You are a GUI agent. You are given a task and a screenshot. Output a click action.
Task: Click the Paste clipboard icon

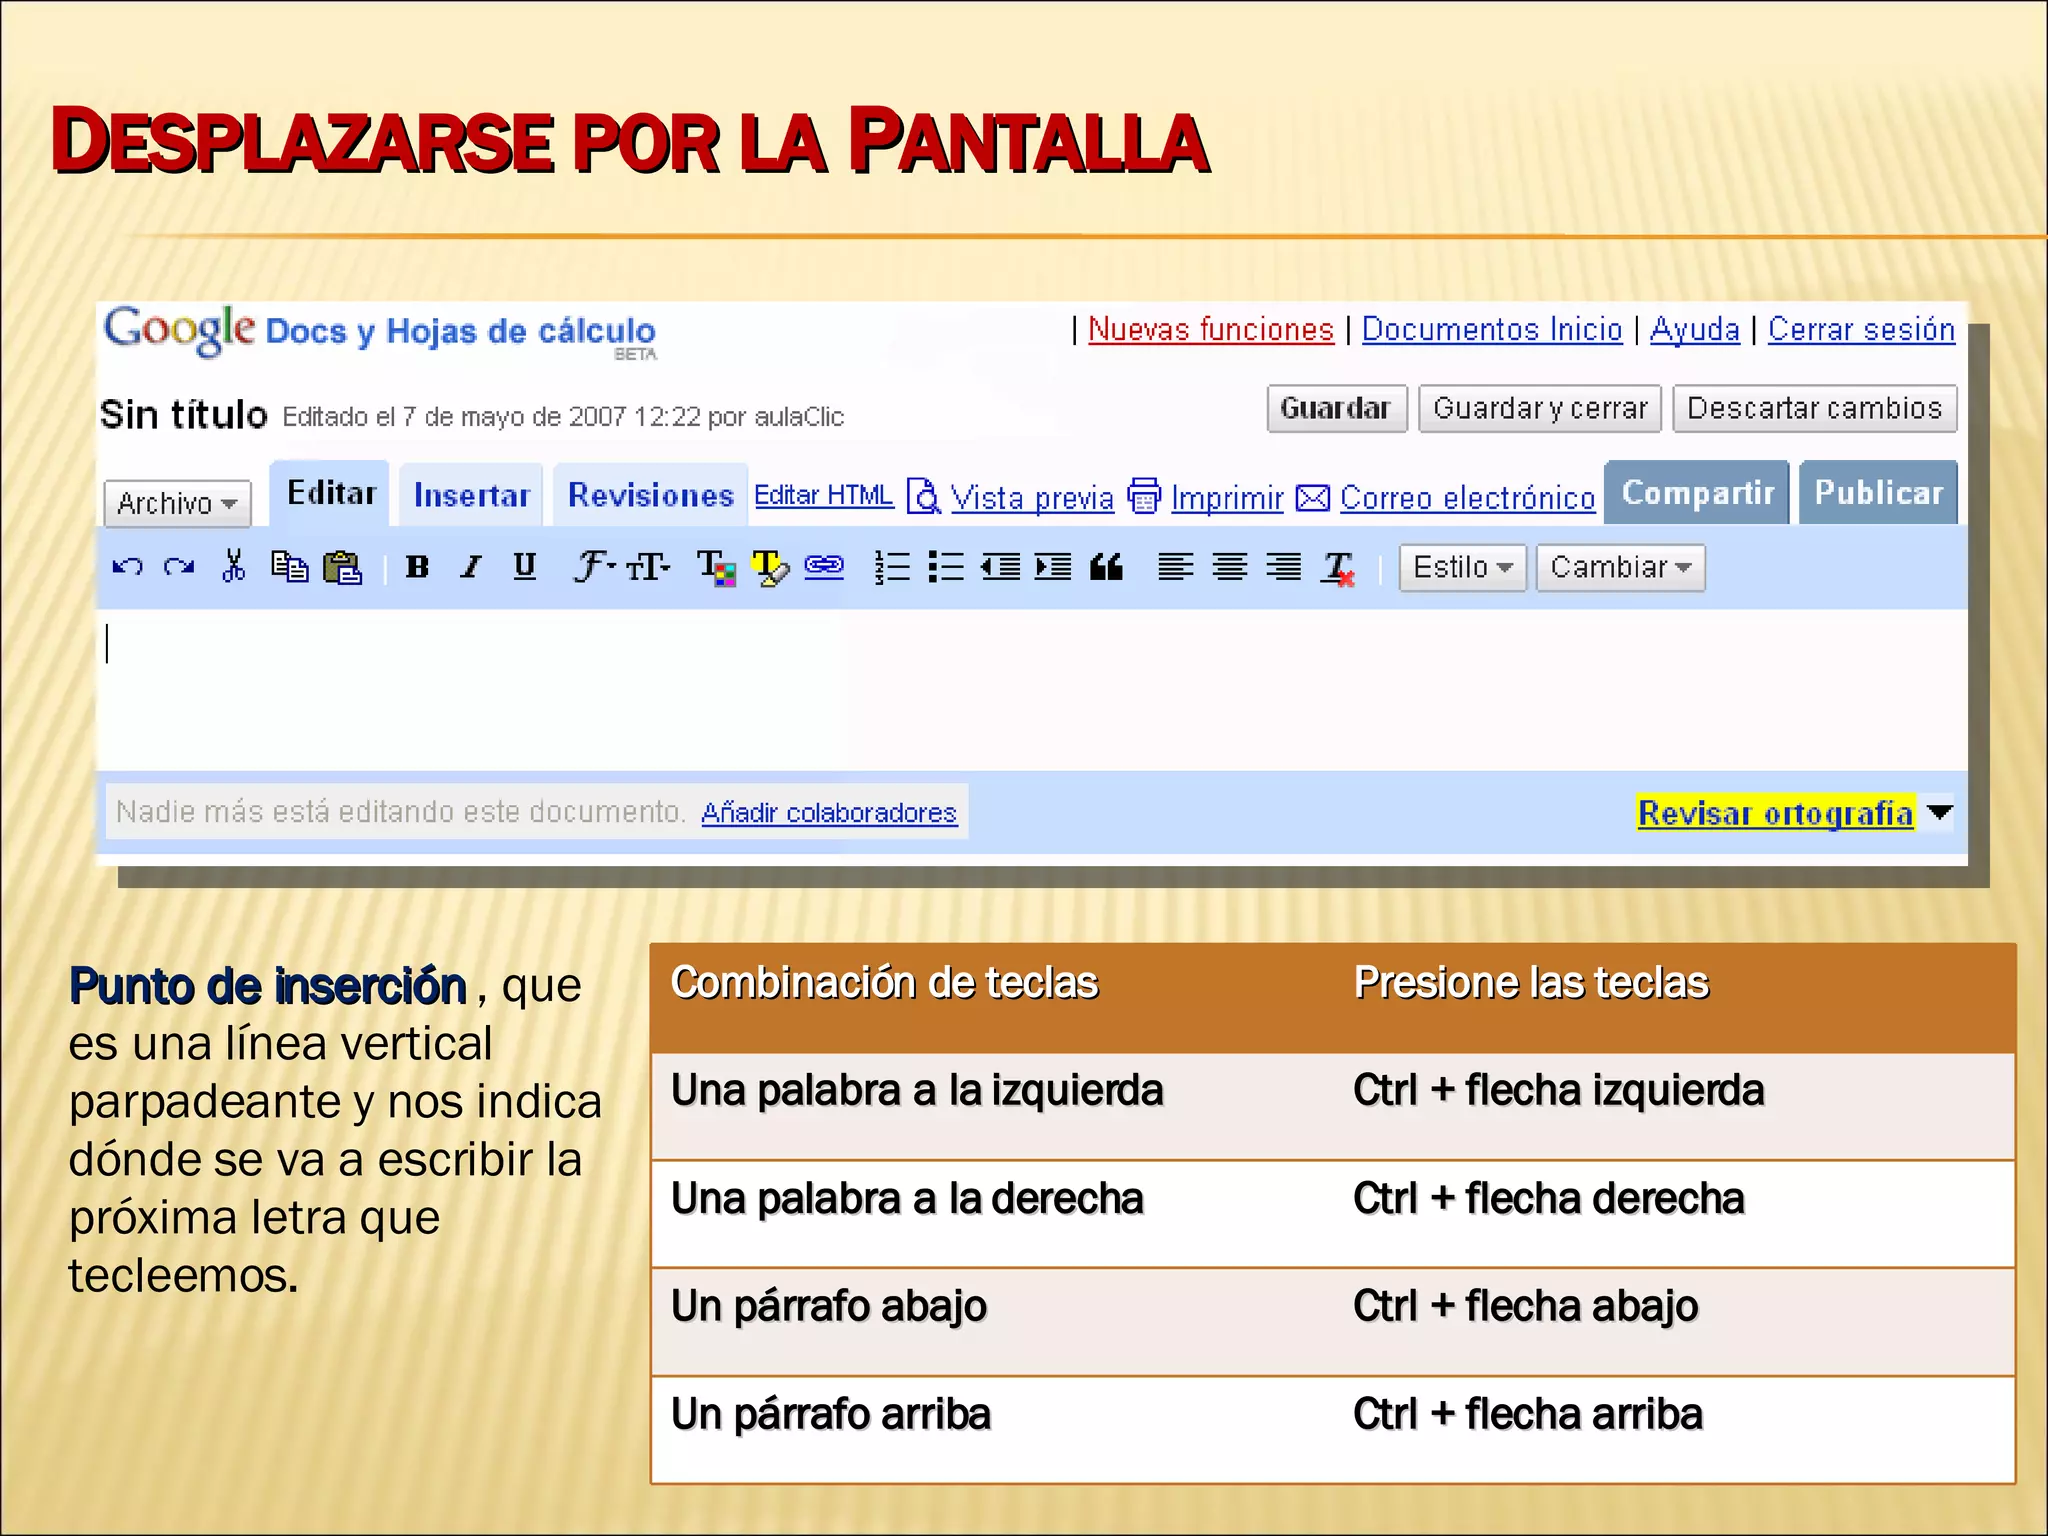[343, 567]
